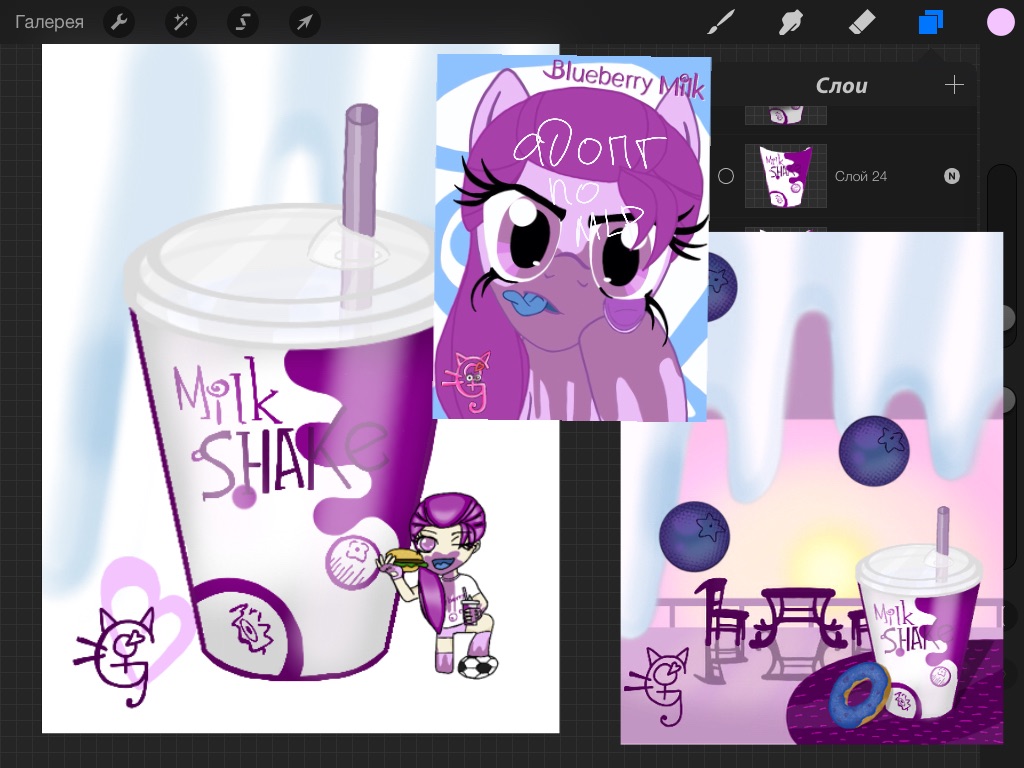The height and width of the screenshot is (768, 1024).
Task: Toggle the Layers panel icon
Action: tap(931, 22)
